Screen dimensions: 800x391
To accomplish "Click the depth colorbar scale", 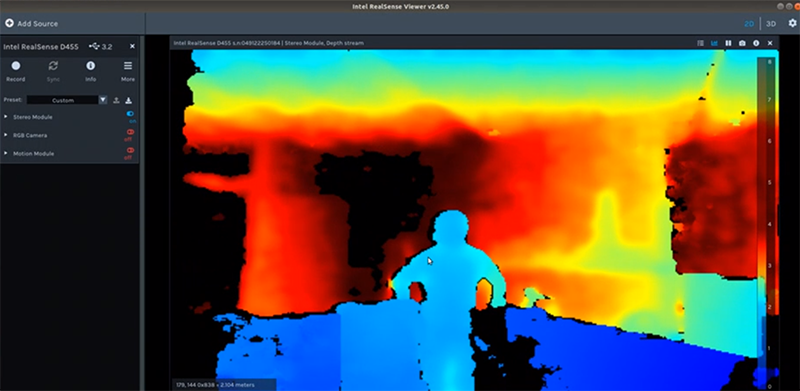I will click(x=766, y=222).
